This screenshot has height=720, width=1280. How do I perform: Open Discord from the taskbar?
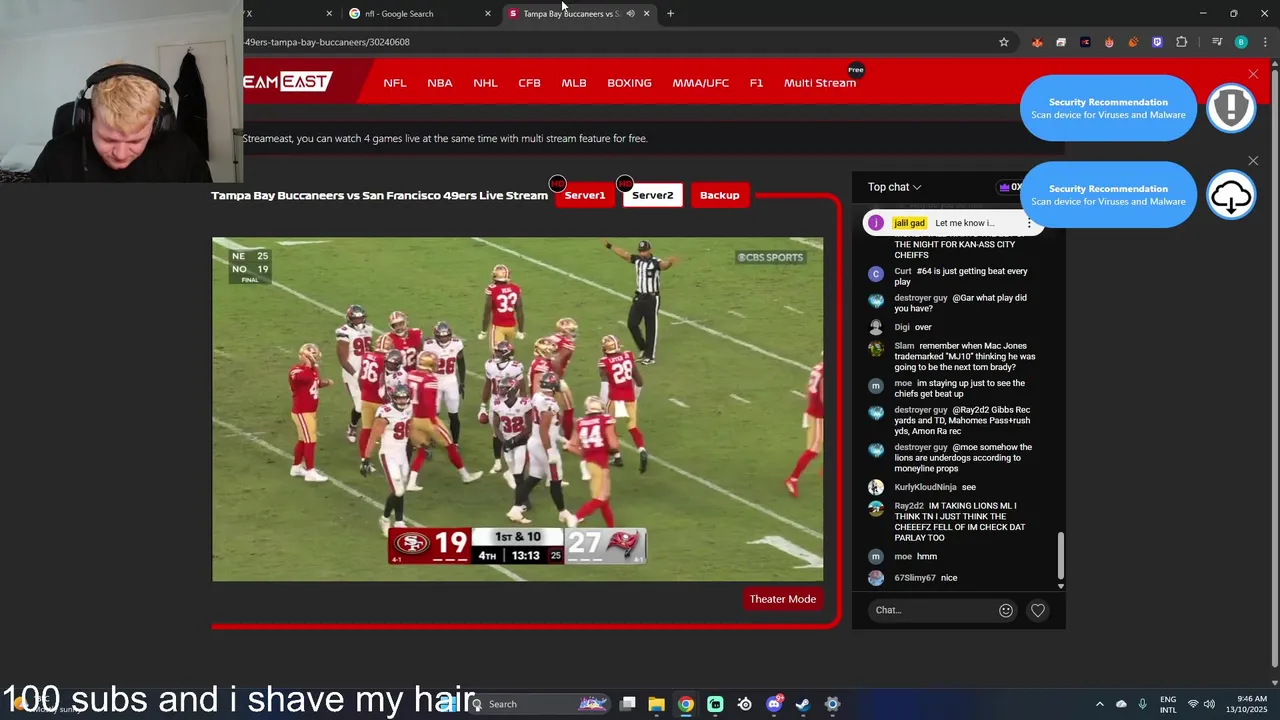774,704
